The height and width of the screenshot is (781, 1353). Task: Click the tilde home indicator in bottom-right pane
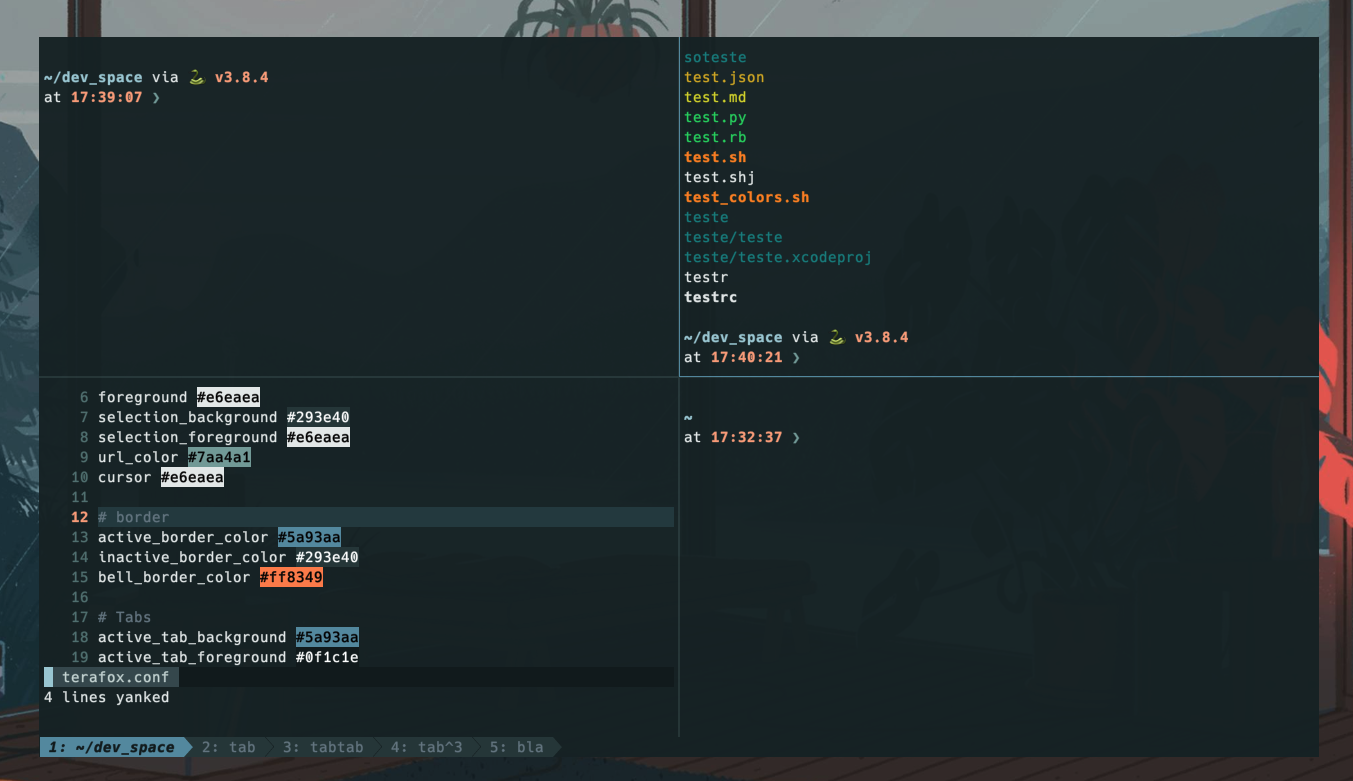coord(687,416)
